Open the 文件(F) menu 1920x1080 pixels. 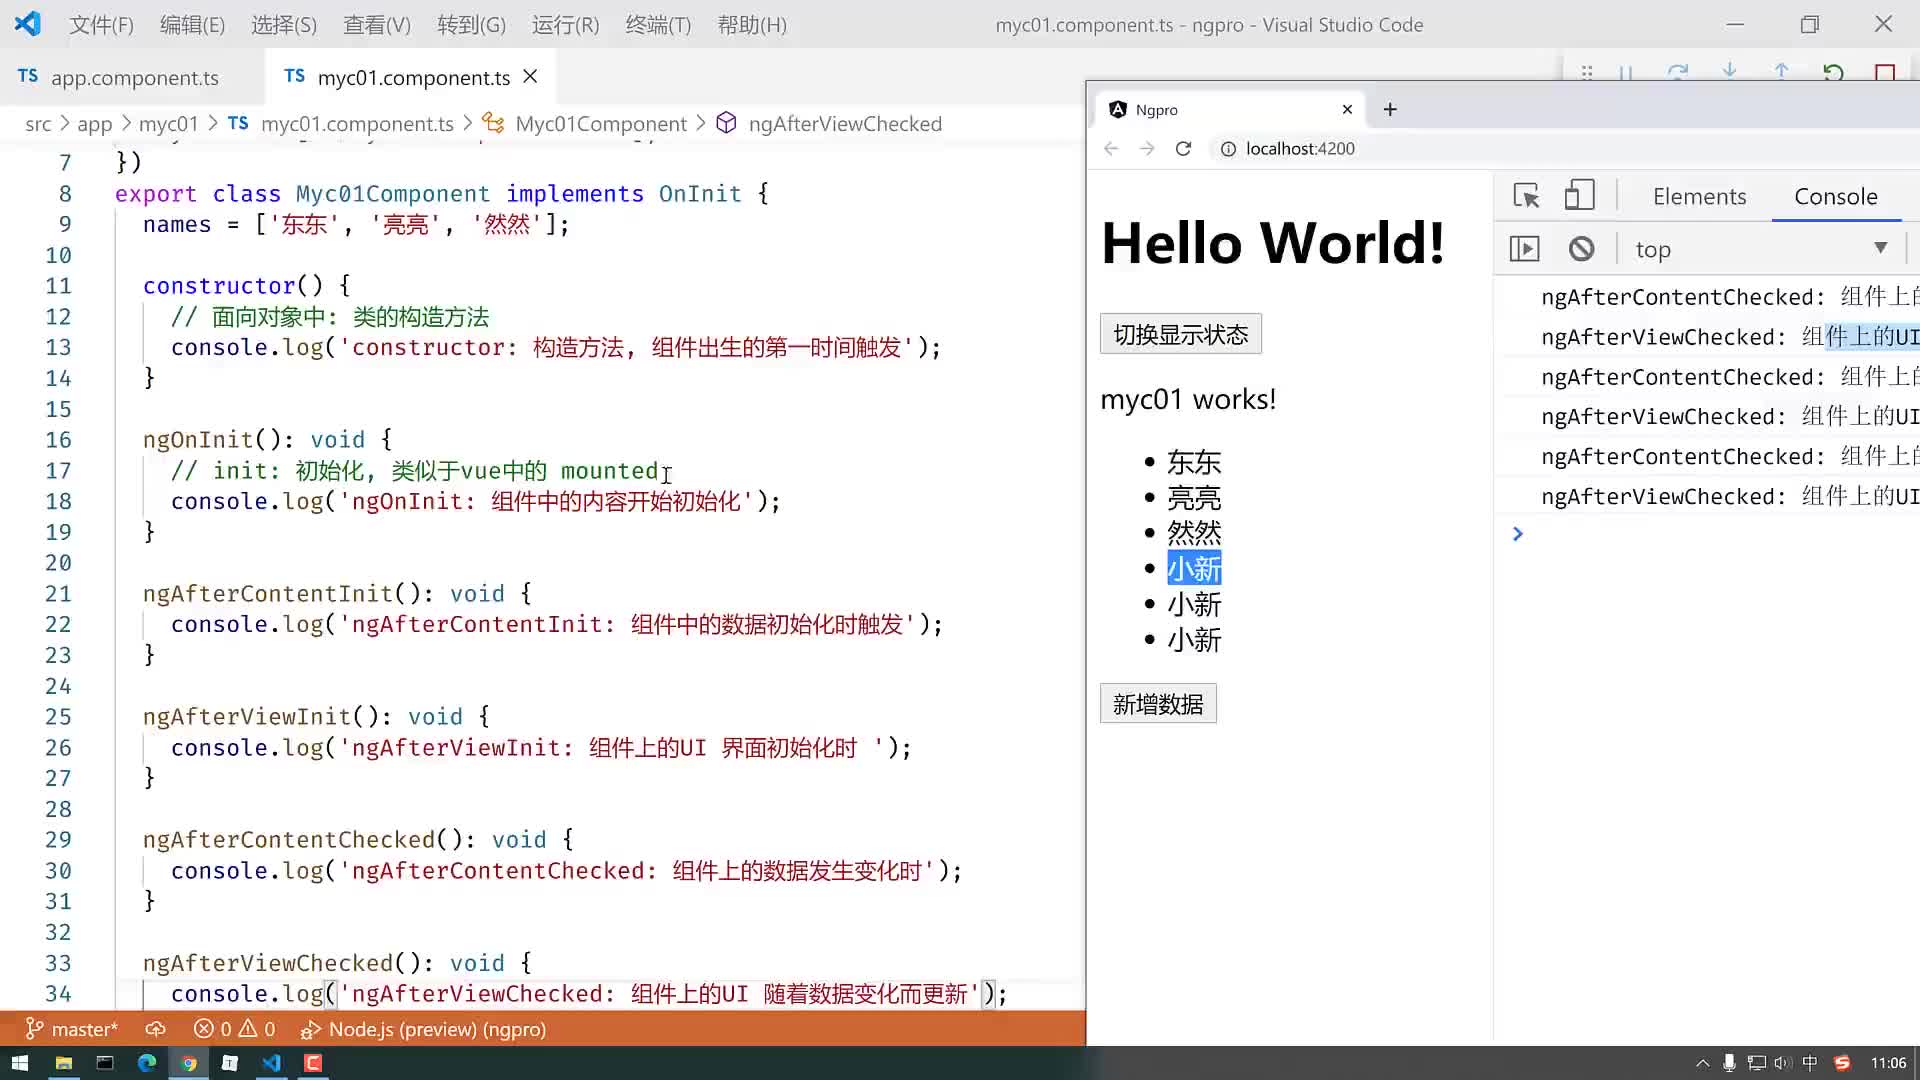(x=101, y=25)
